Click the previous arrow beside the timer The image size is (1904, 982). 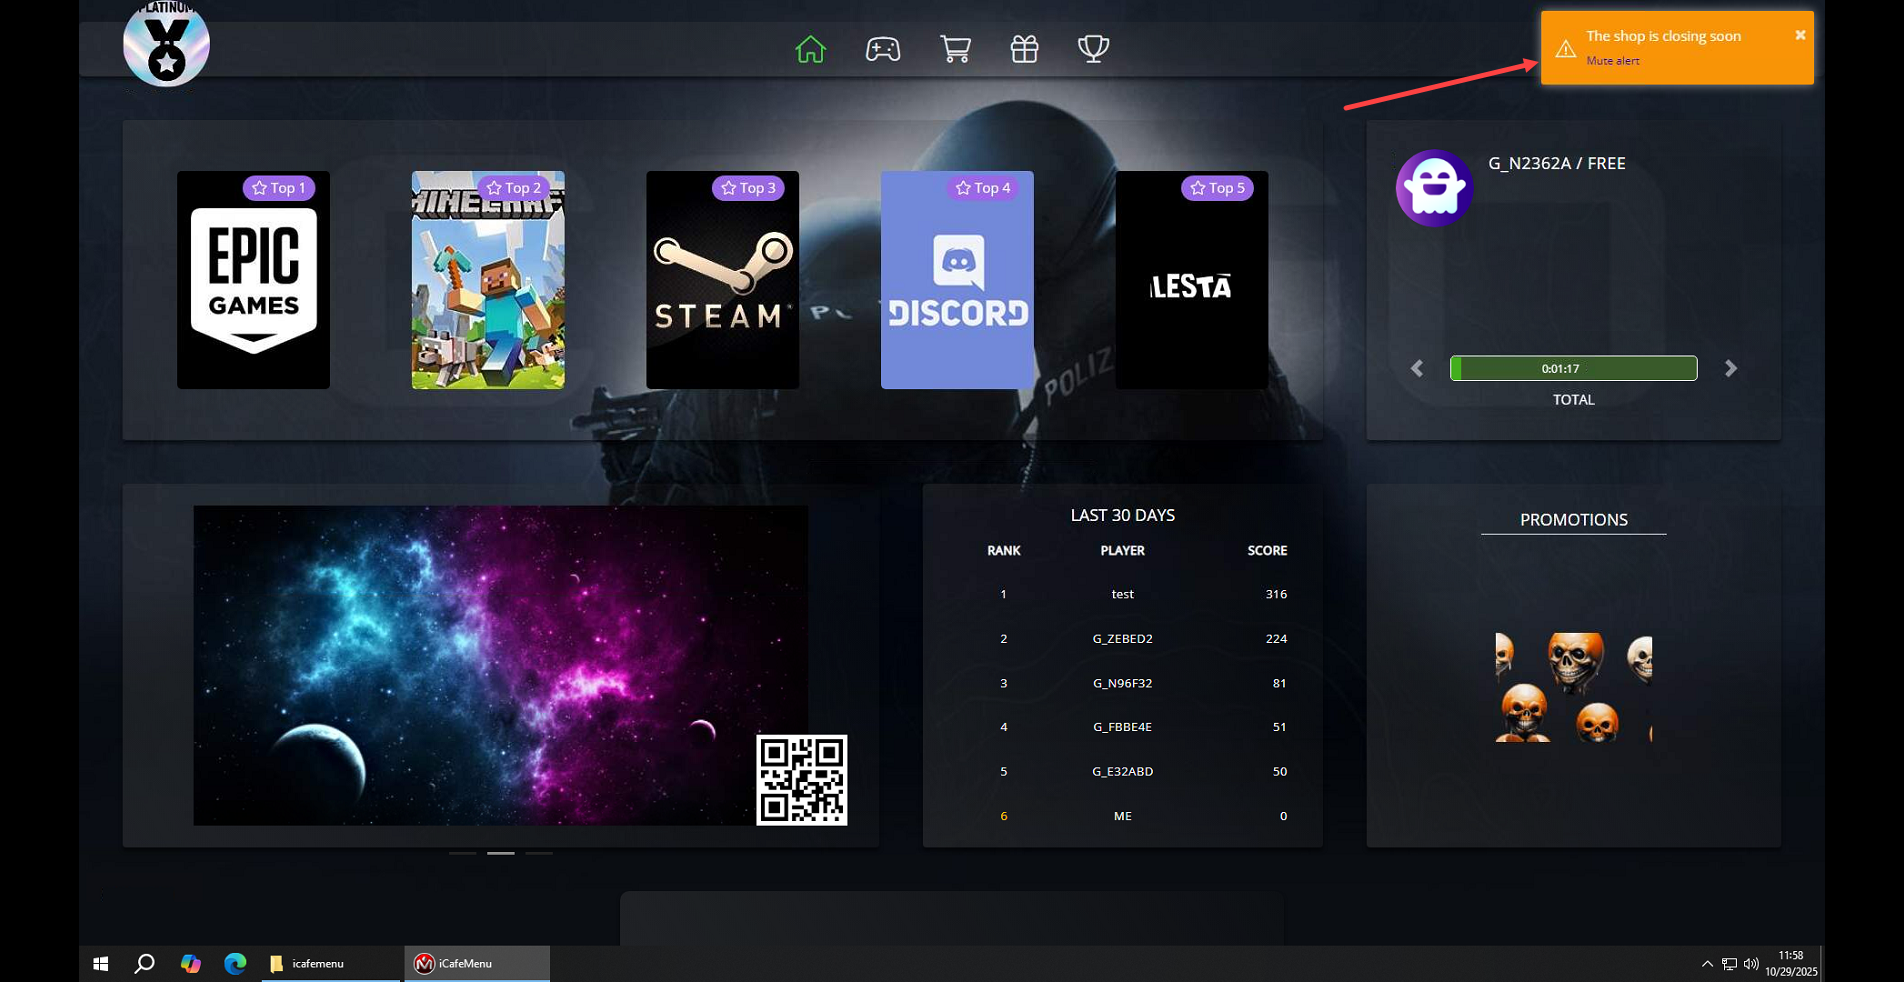coord(1417,368)
